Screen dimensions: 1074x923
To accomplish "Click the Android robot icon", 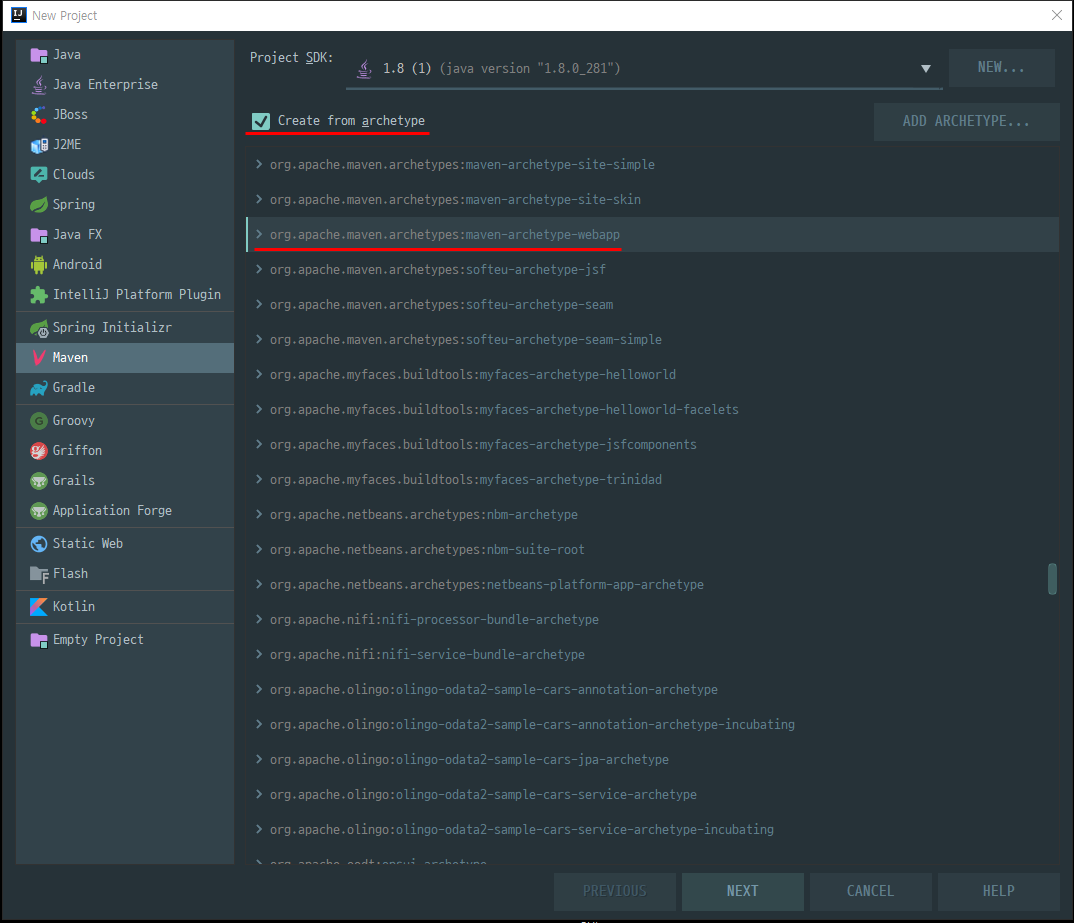I will point(39,265).
